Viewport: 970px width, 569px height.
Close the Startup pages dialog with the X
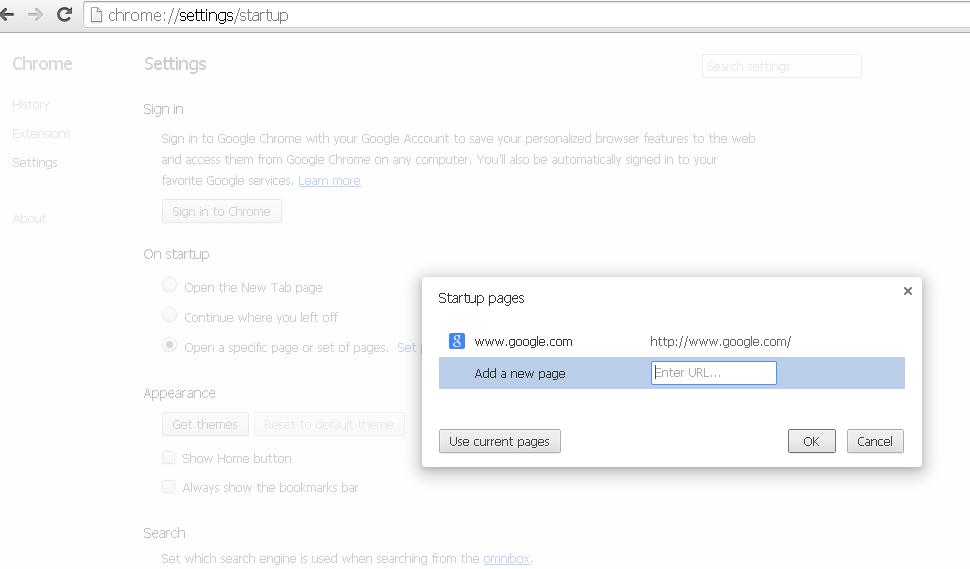908,291
